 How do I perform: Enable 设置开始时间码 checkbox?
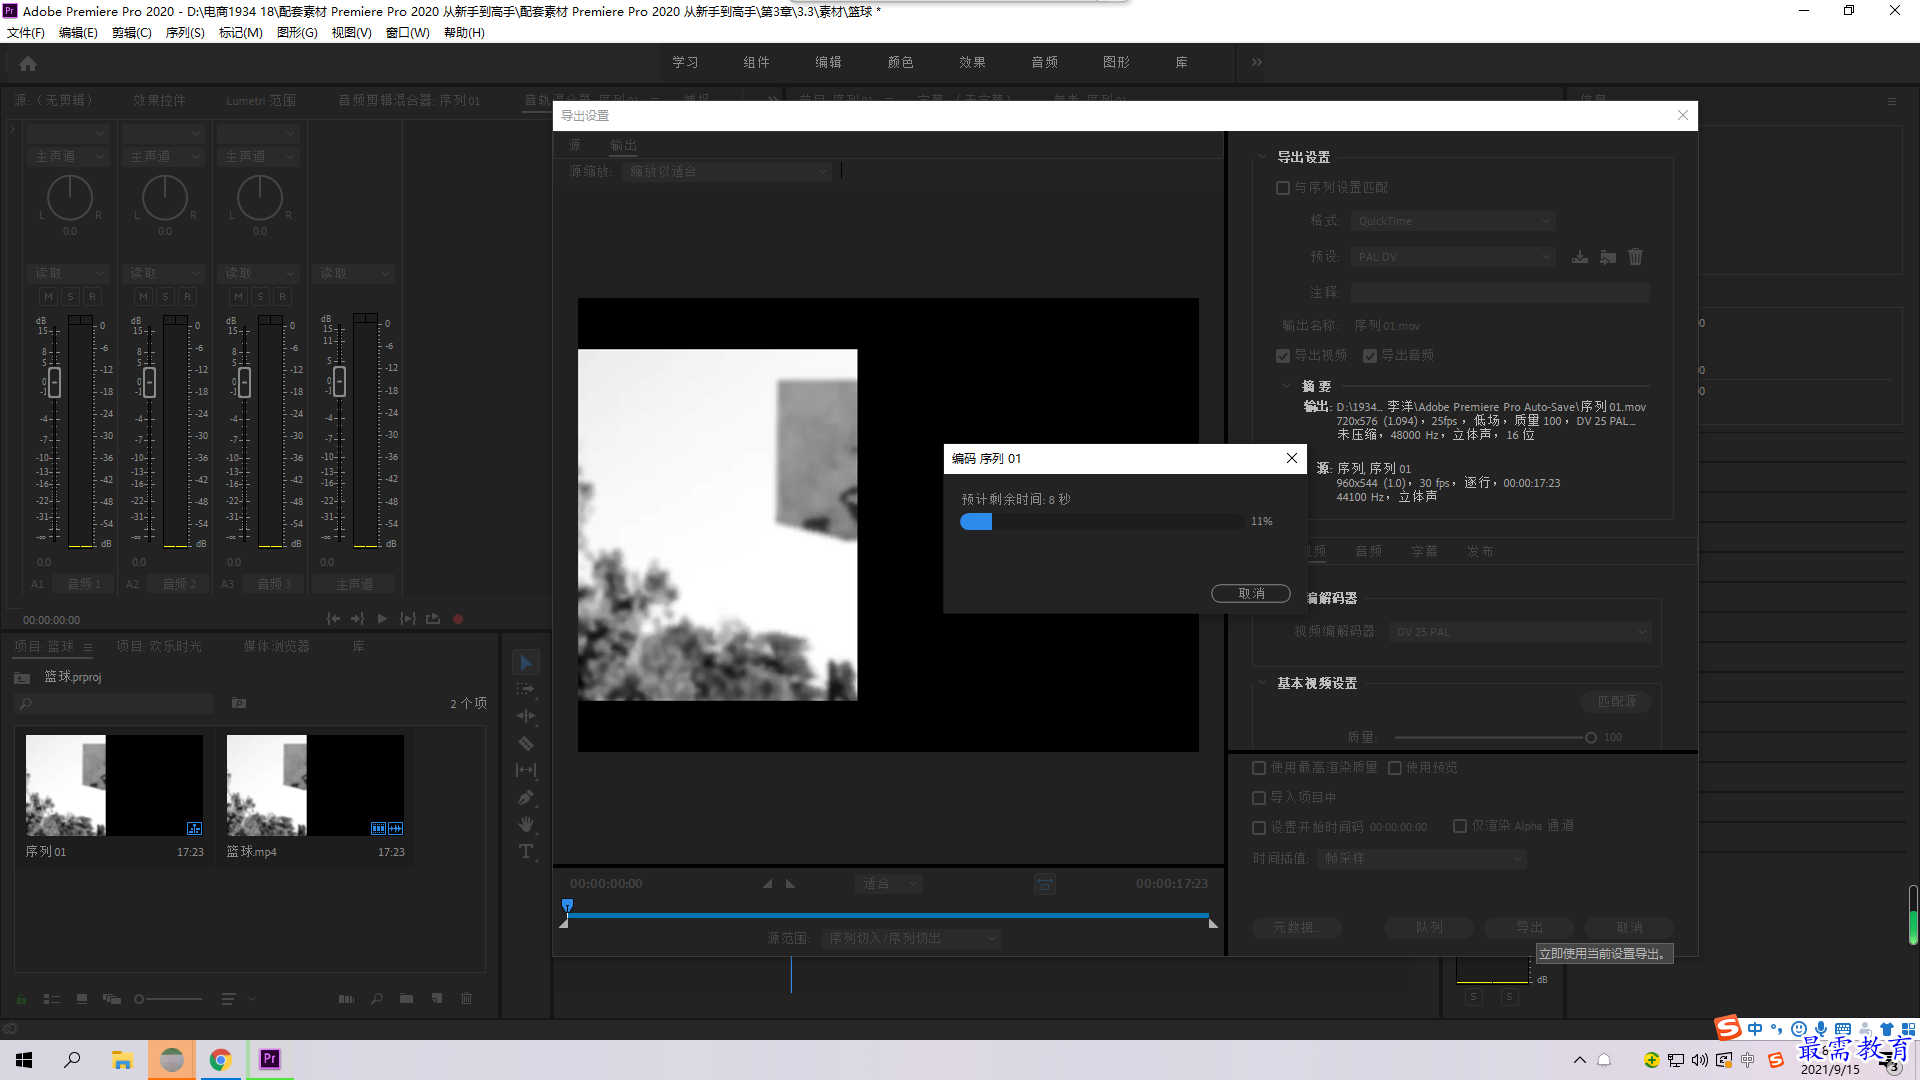[1259, 828]
